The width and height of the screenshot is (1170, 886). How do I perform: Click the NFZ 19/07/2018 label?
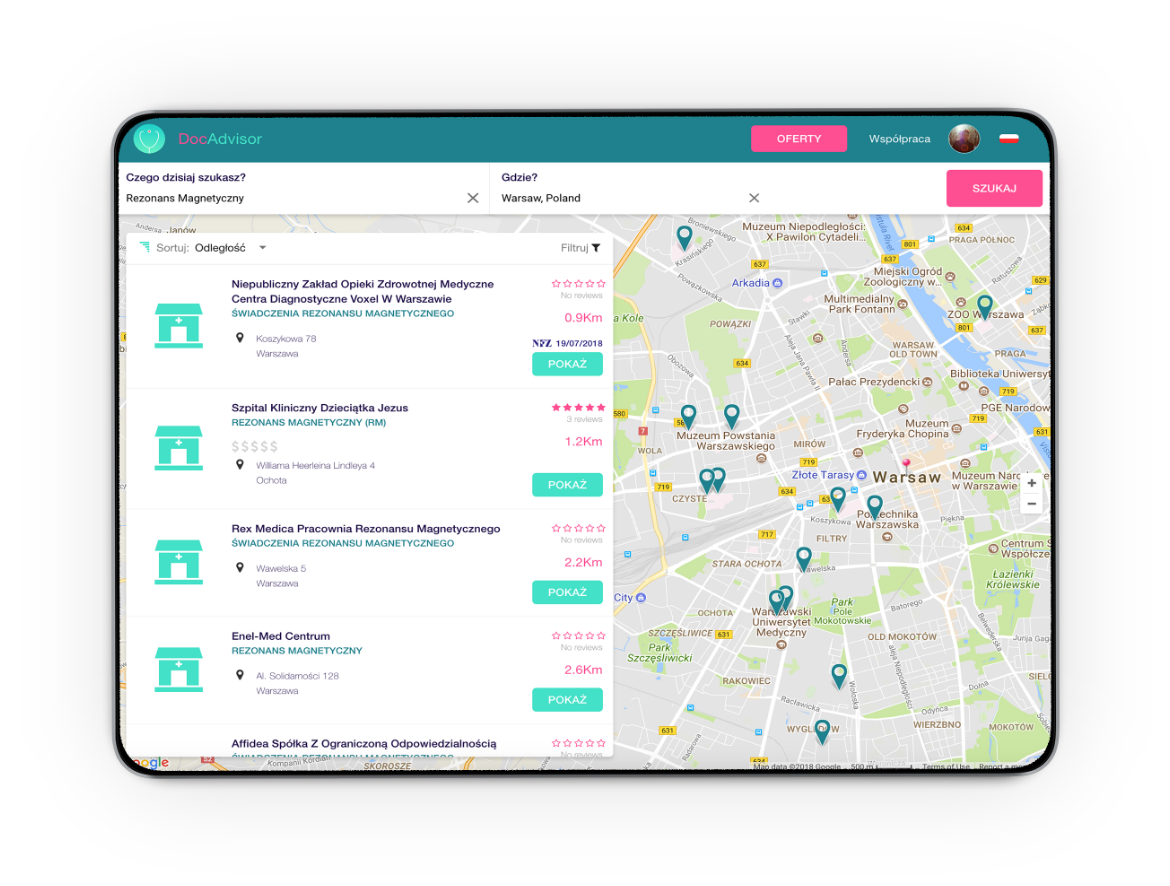pyautogui.click(x=567, y=343)
